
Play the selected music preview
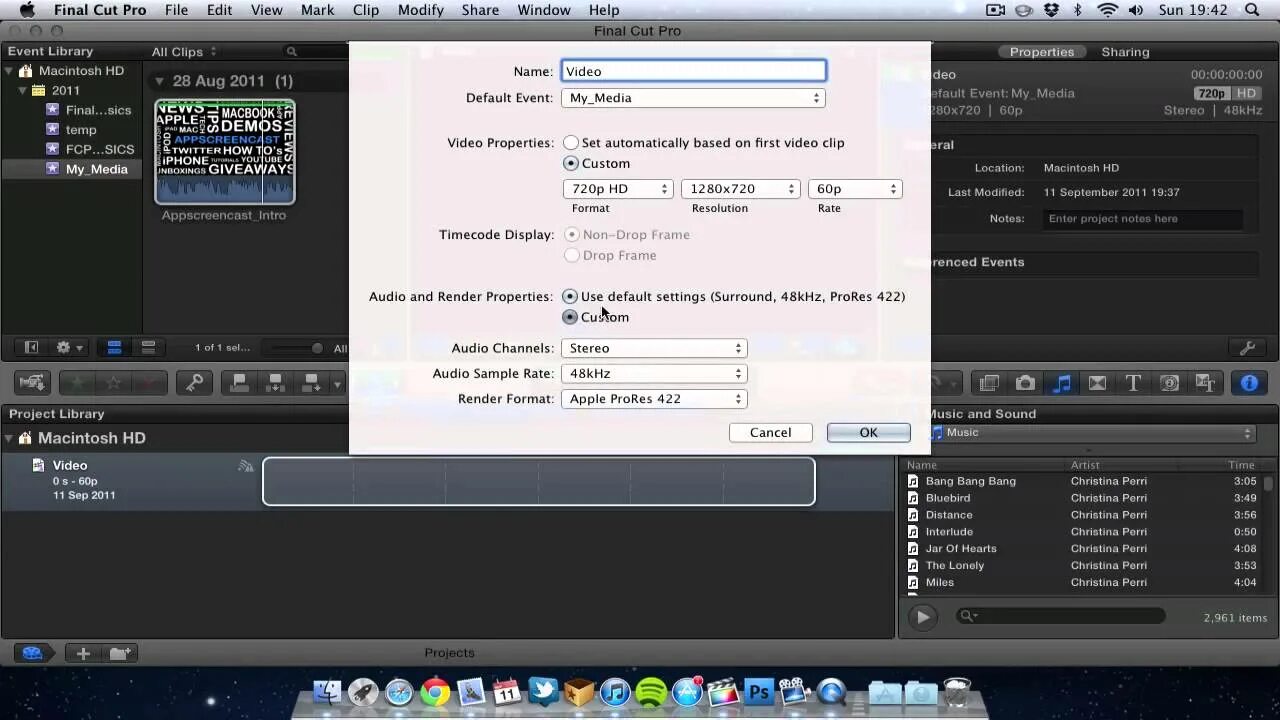pyautogui.click(x=923, y=617)
